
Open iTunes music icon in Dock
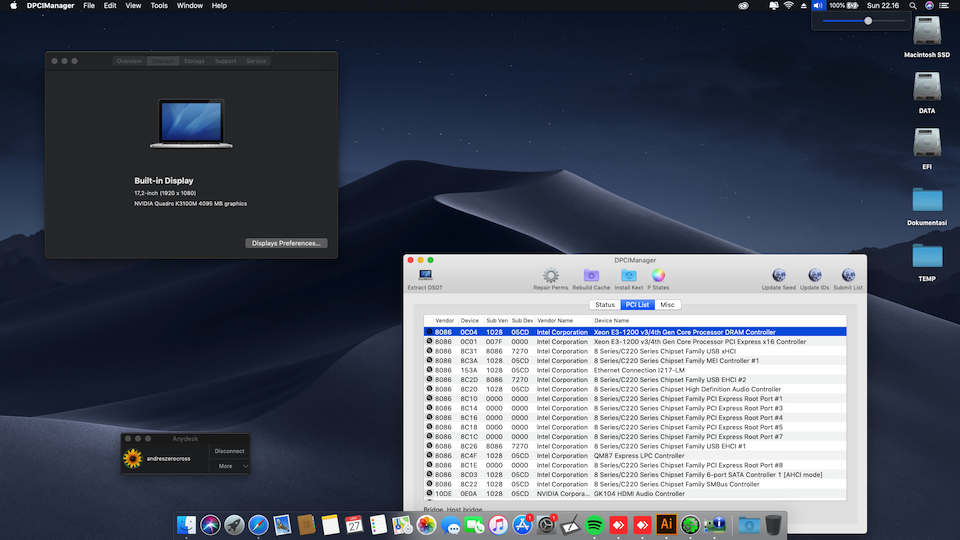(498, 525)
